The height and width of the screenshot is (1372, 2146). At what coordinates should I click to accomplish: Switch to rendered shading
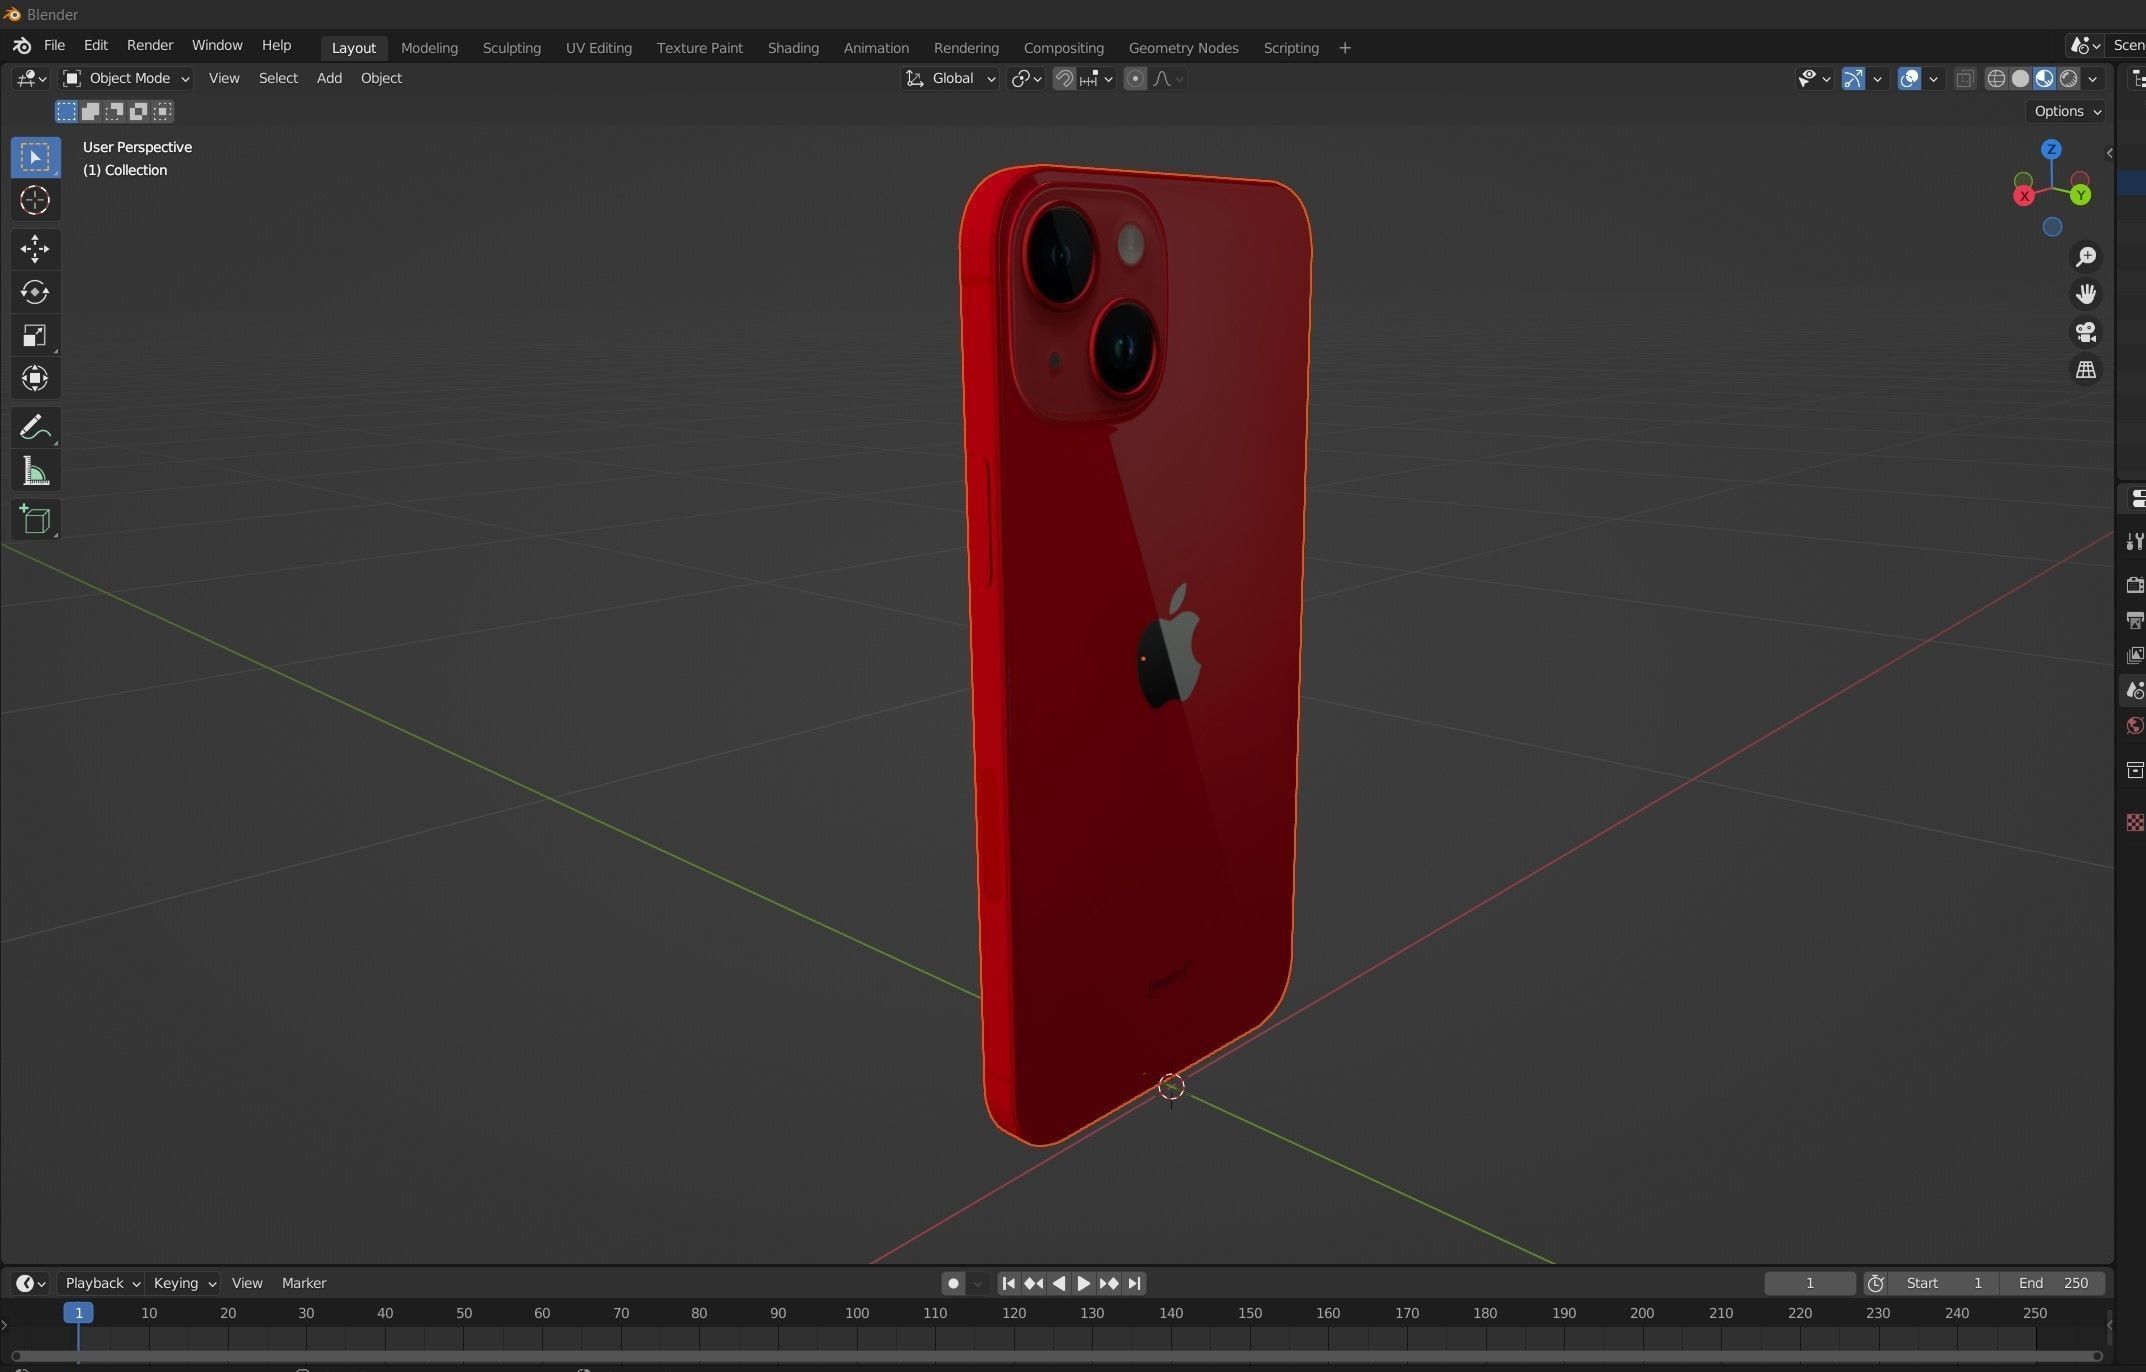[2069, 78]
